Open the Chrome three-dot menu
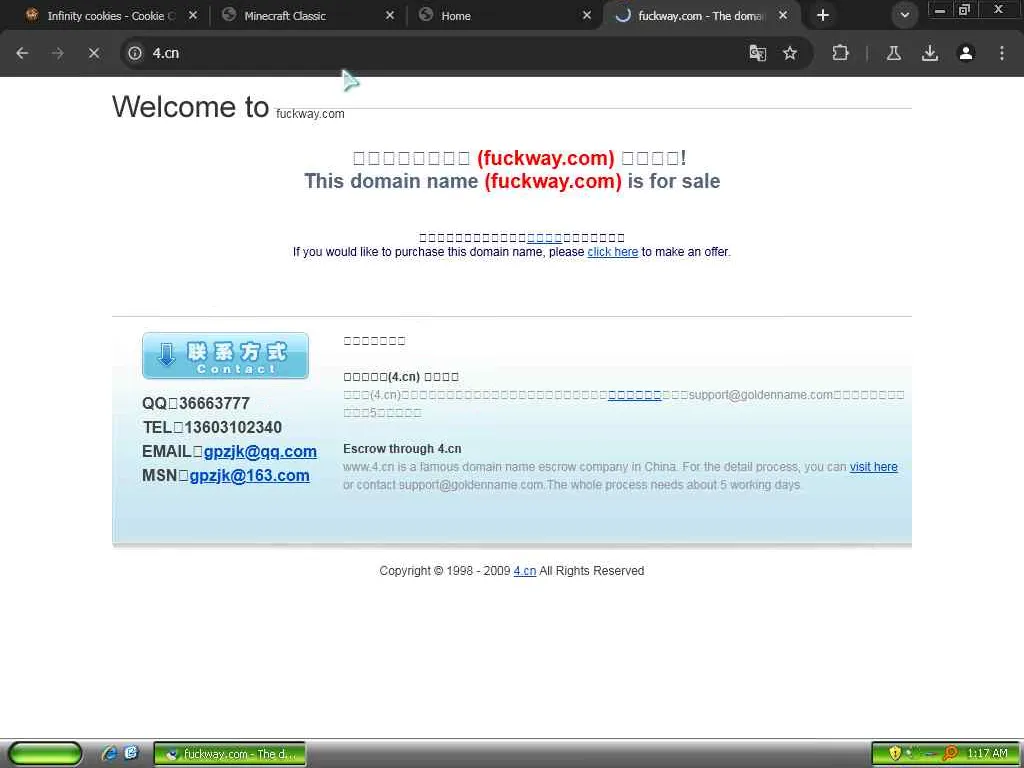Image resolution: width=1024 pixels, height=768 pixels. coord(1002,53)
